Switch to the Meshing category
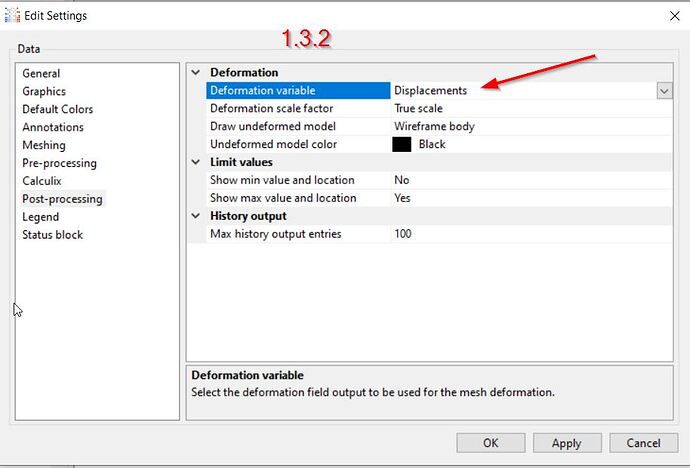690x468 pixels. [x=44, y=145]
